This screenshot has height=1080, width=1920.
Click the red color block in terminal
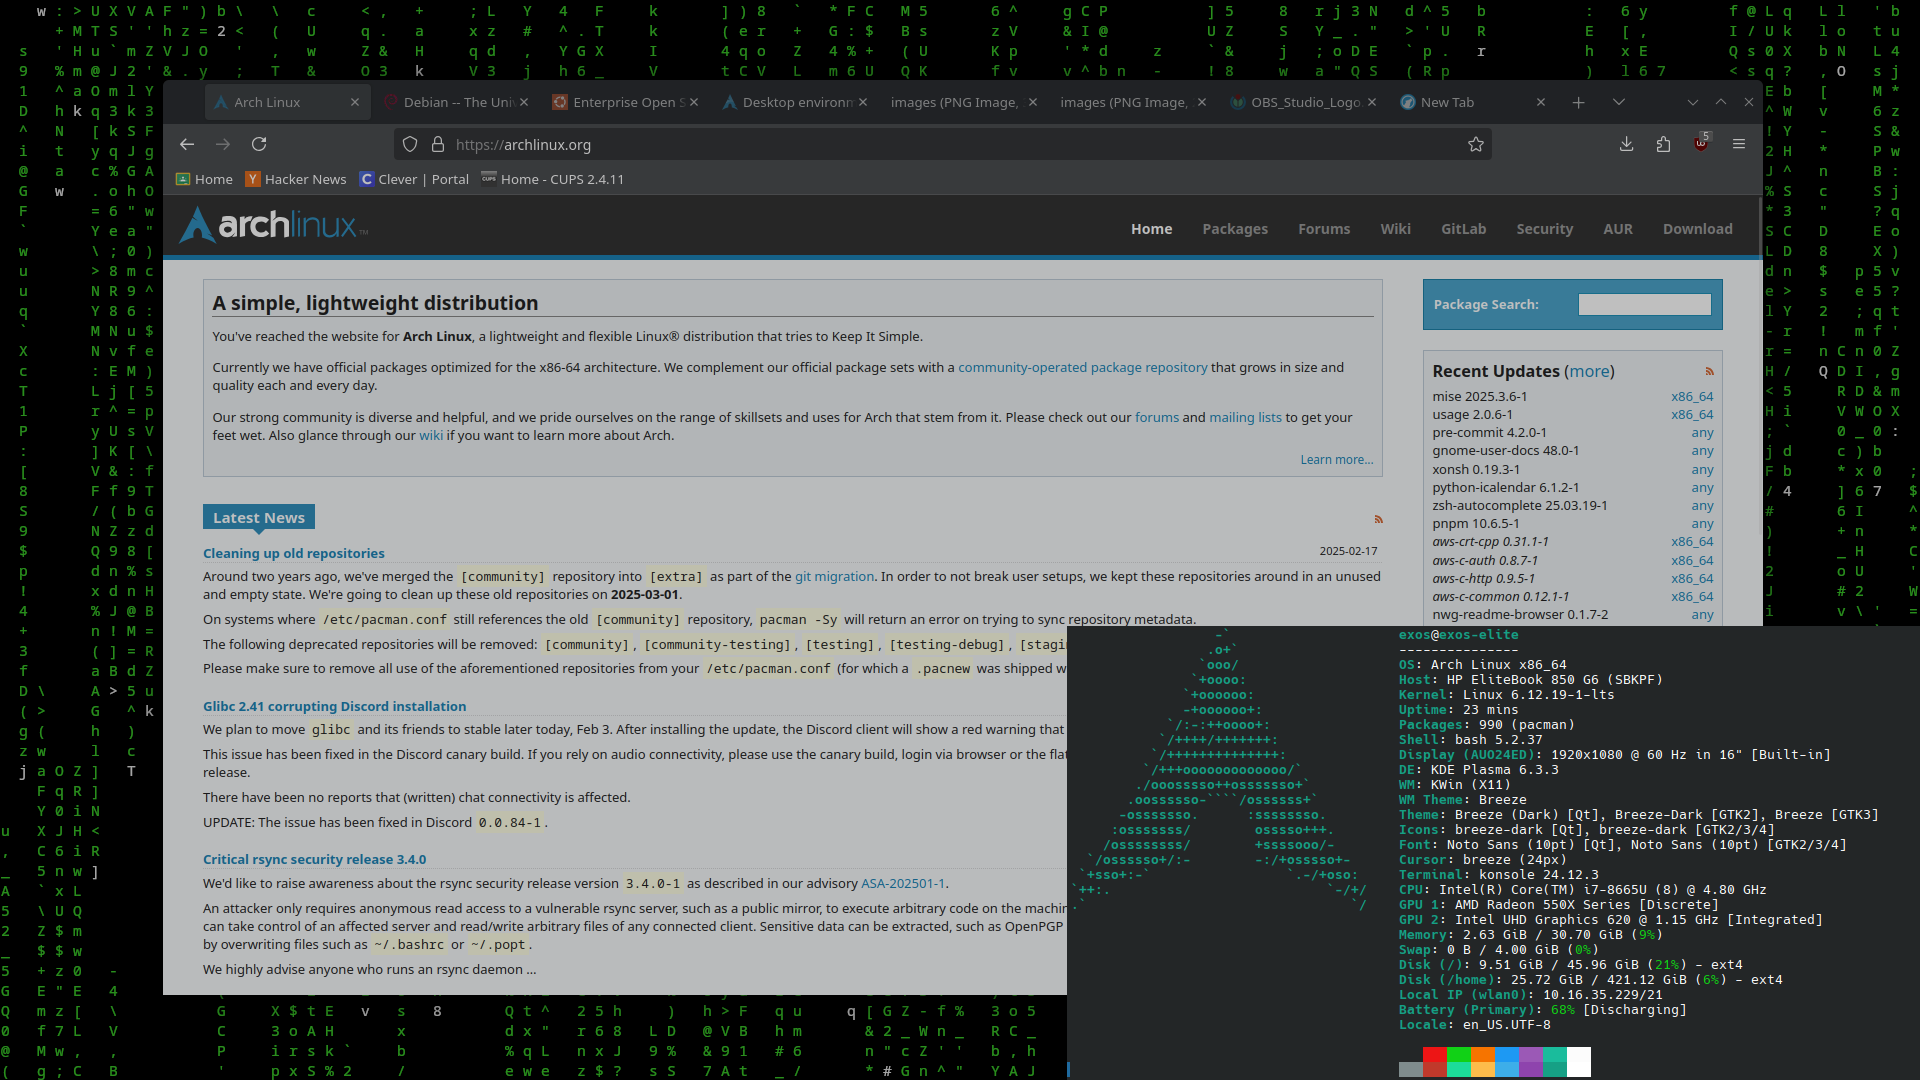pyautogui.click(x=1434, y=1055)
